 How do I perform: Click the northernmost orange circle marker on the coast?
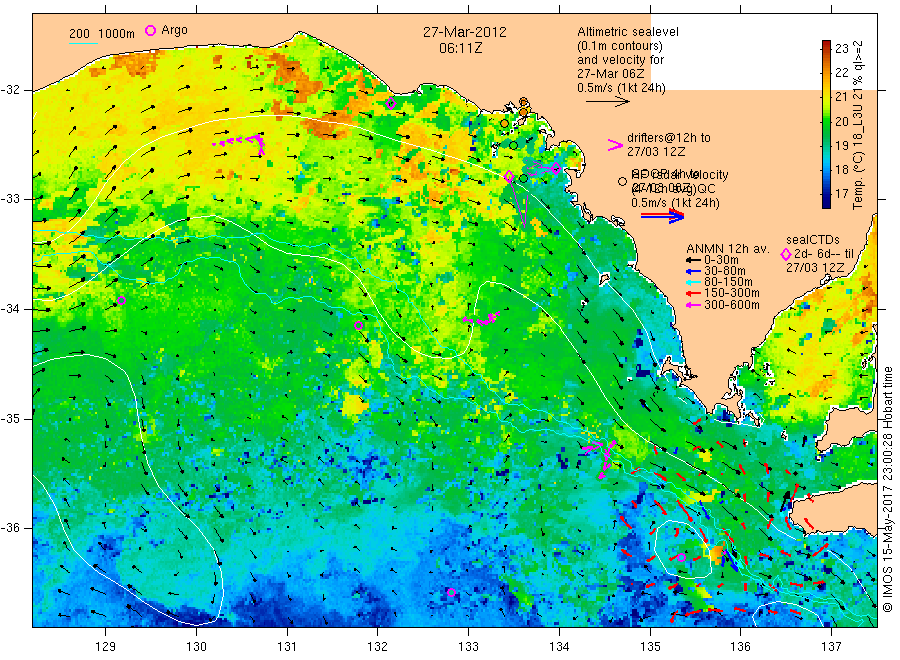(x=523, y=102)
